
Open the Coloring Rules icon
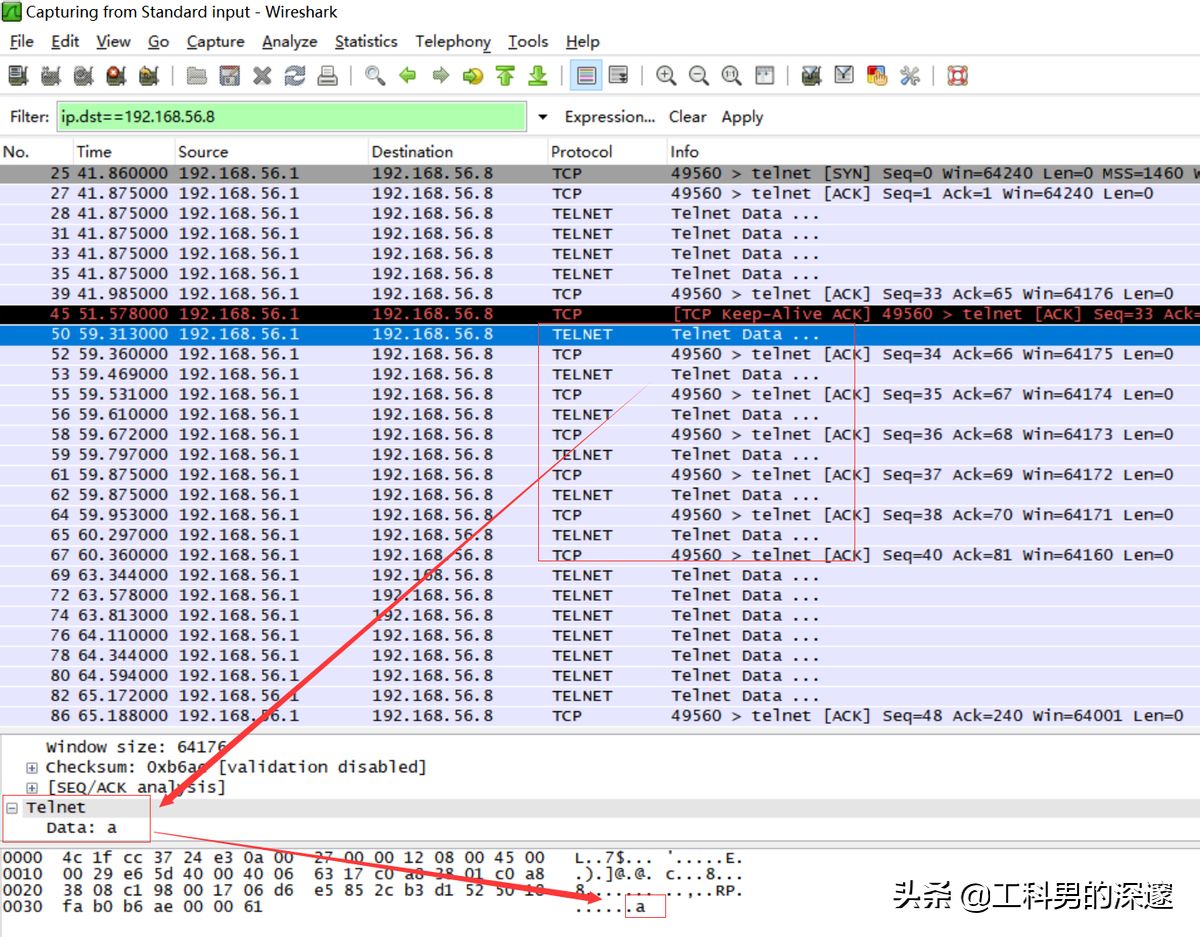[877, 76]
